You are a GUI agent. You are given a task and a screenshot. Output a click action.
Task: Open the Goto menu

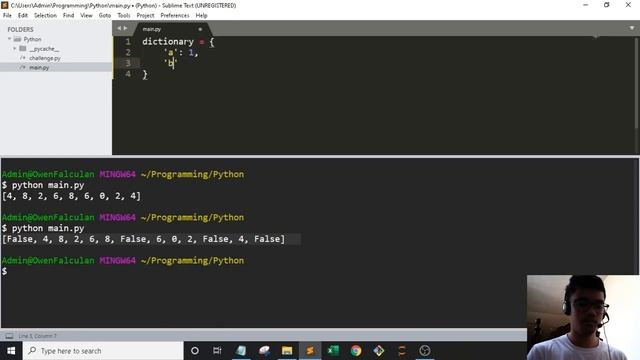(105, 16)
